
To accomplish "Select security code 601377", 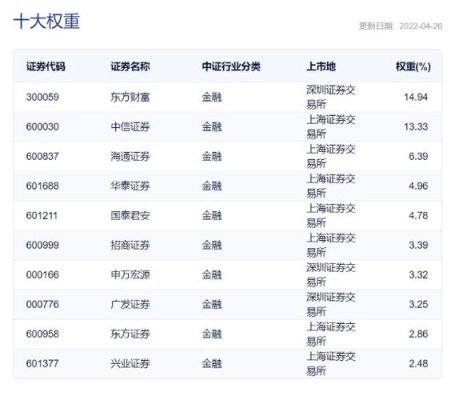I will click(x=42, y=364).
